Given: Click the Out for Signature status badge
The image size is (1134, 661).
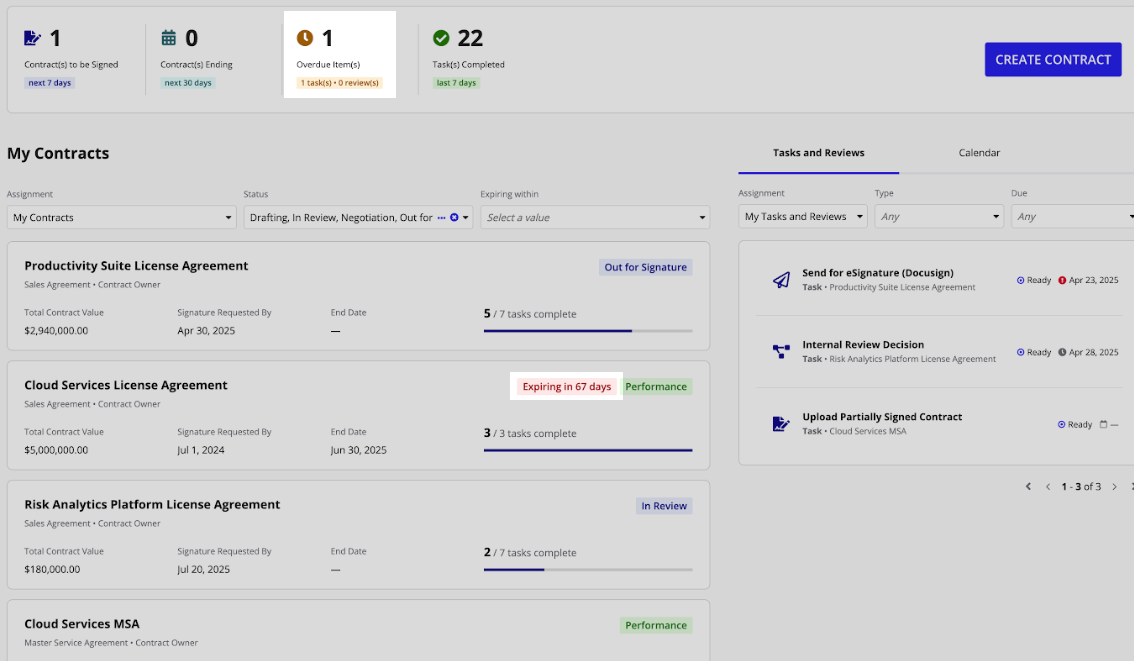Looking at the screenshot, I should coord(646,267).
